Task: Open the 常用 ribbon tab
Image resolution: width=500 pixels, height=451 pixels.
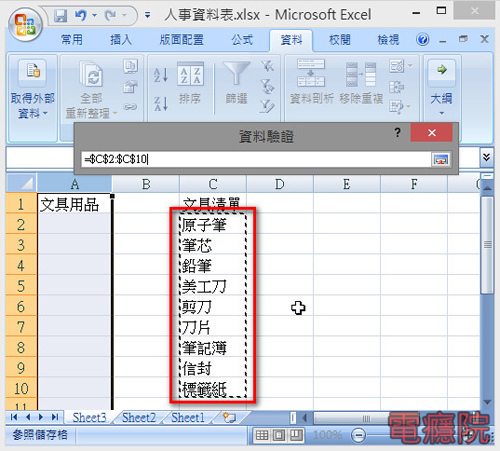Action: [x=72, y=40]
